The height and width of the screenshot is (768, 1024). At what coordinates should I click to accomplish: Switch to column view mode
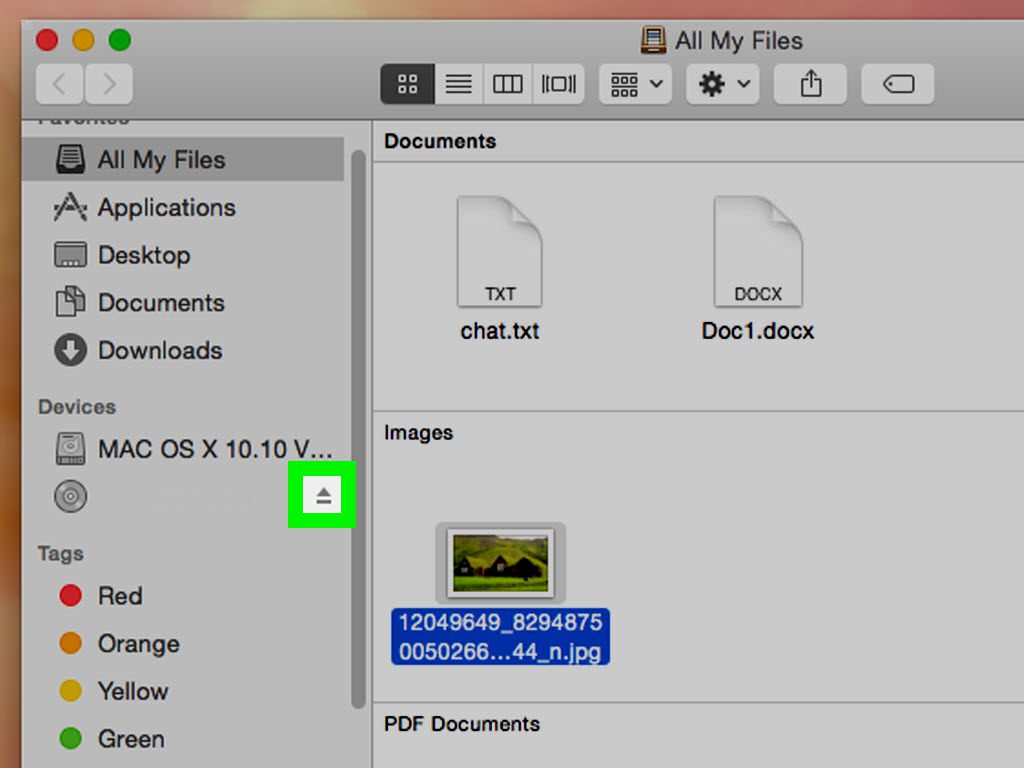coord(507,84)
